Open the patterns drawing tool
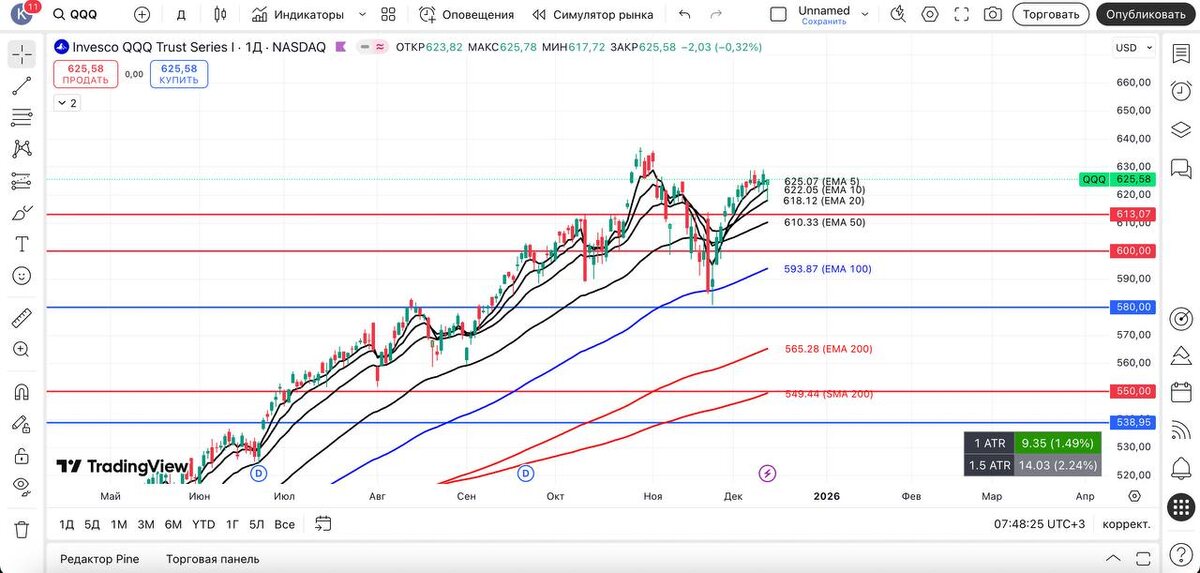 pos(22,149)
